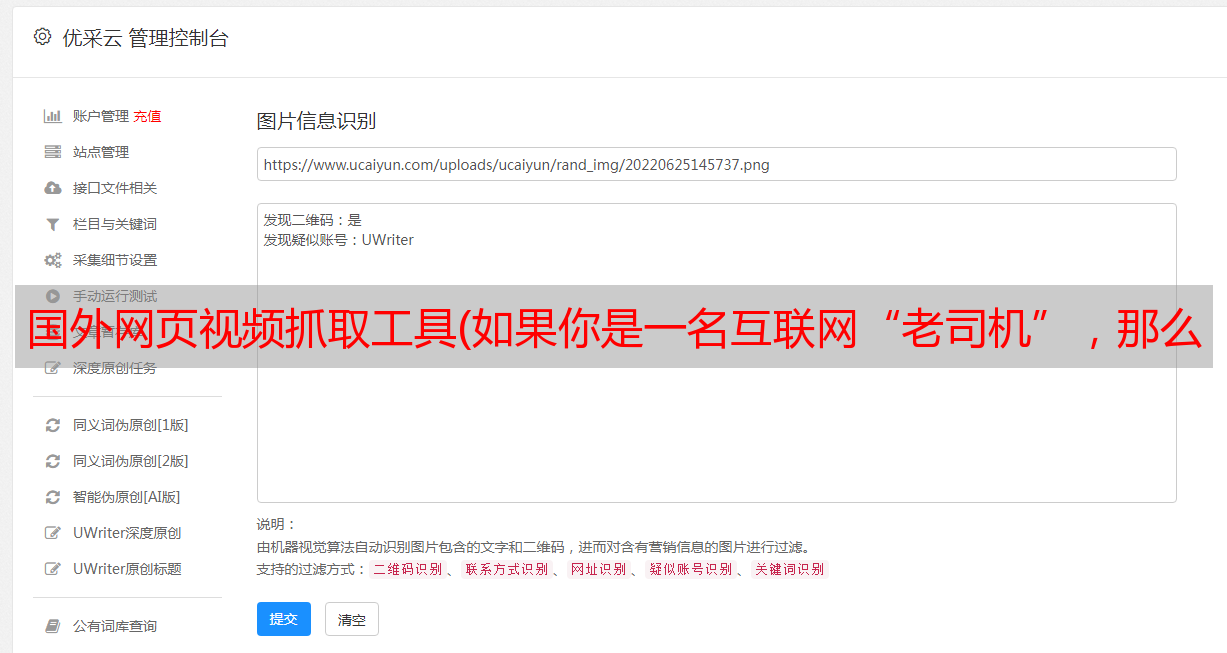Click the server icon beside 站点管理
The image size is (1227, 653).
pyautogui.click(x=53, y=152)
